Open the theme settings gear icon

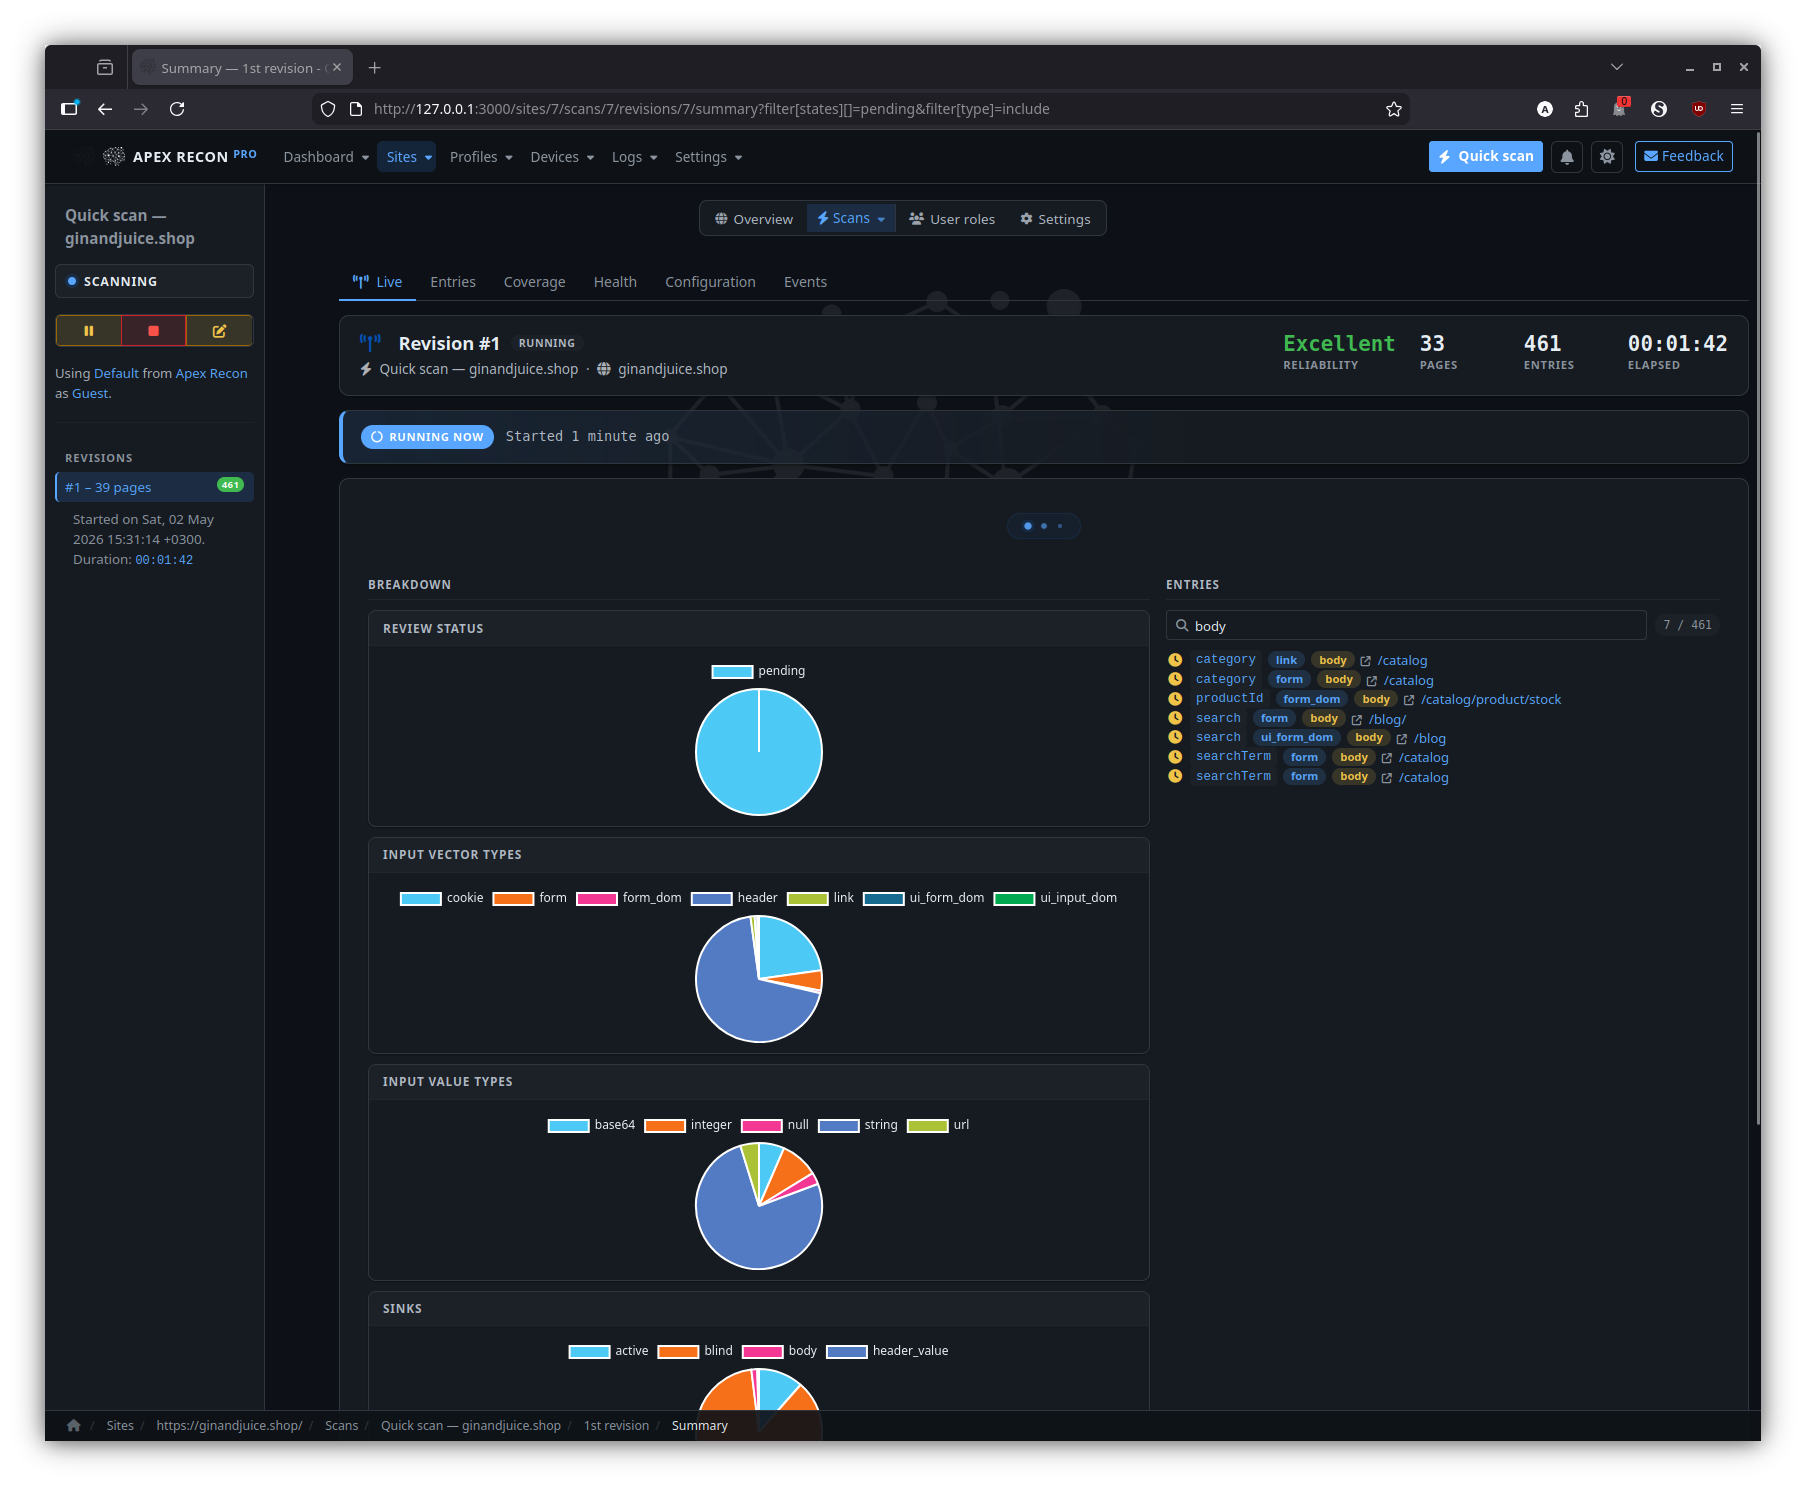(1607, 157)
